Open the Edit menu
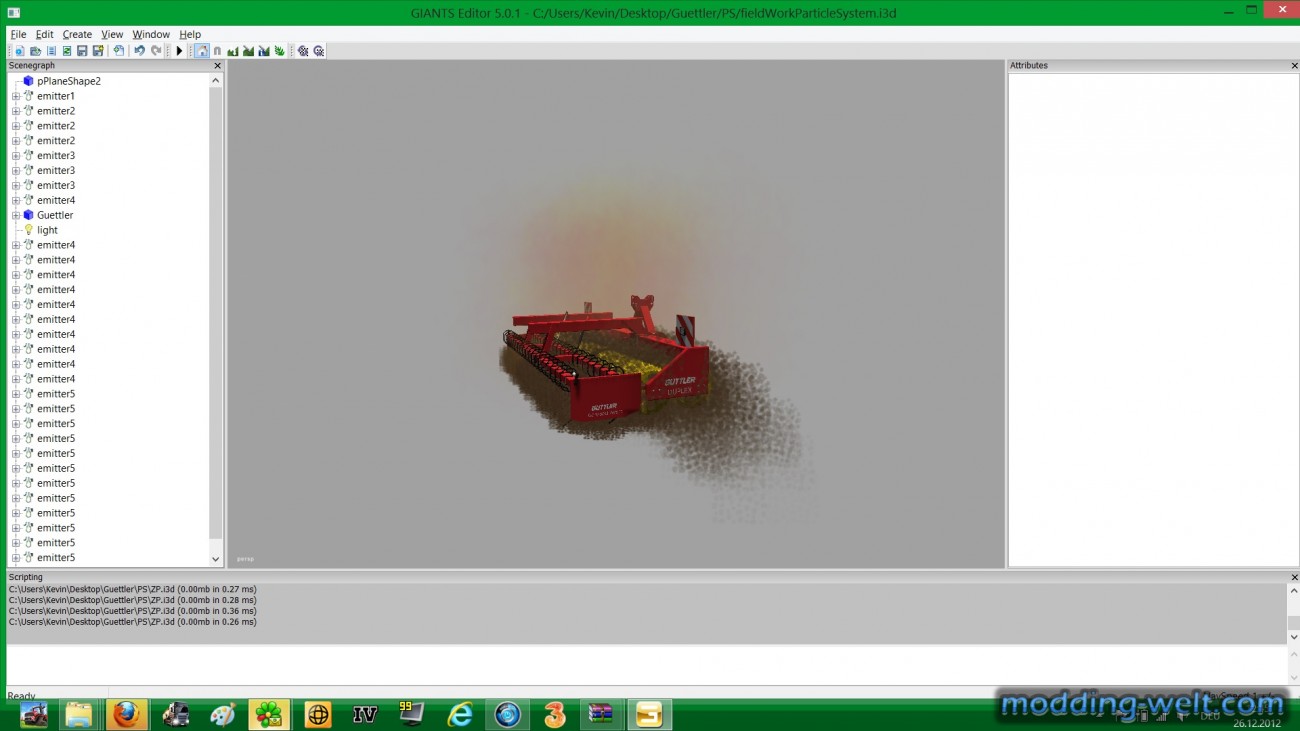The image size is (1300, 731). click(x=44, y=34)
